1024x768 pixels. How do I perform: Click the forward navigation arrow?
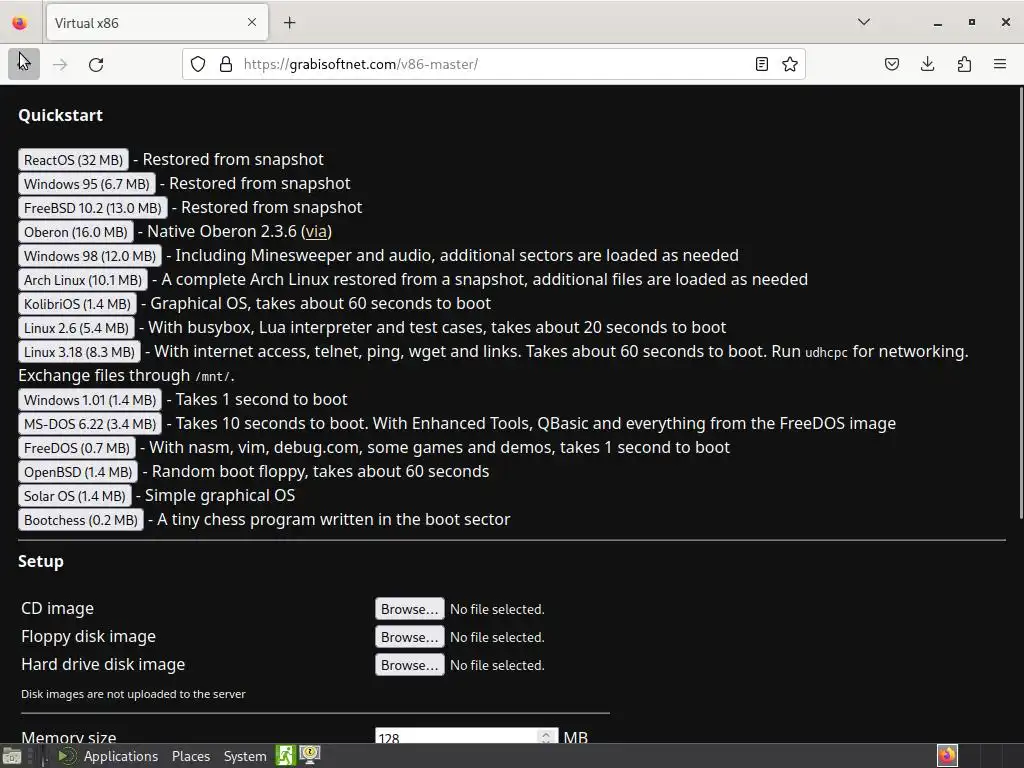tap(60, 64)
